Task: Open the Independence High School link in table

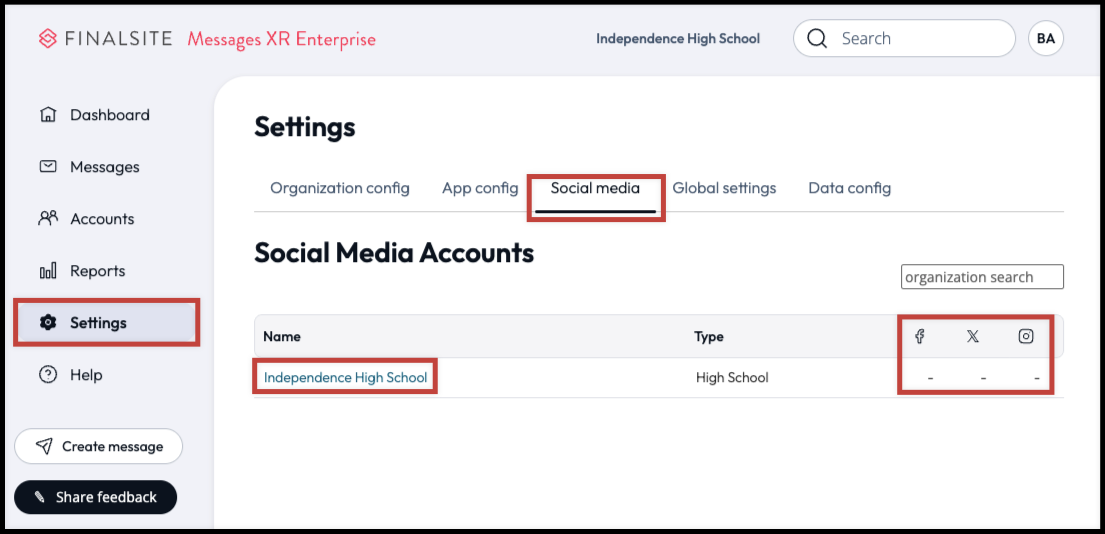Action: (345, 378)
